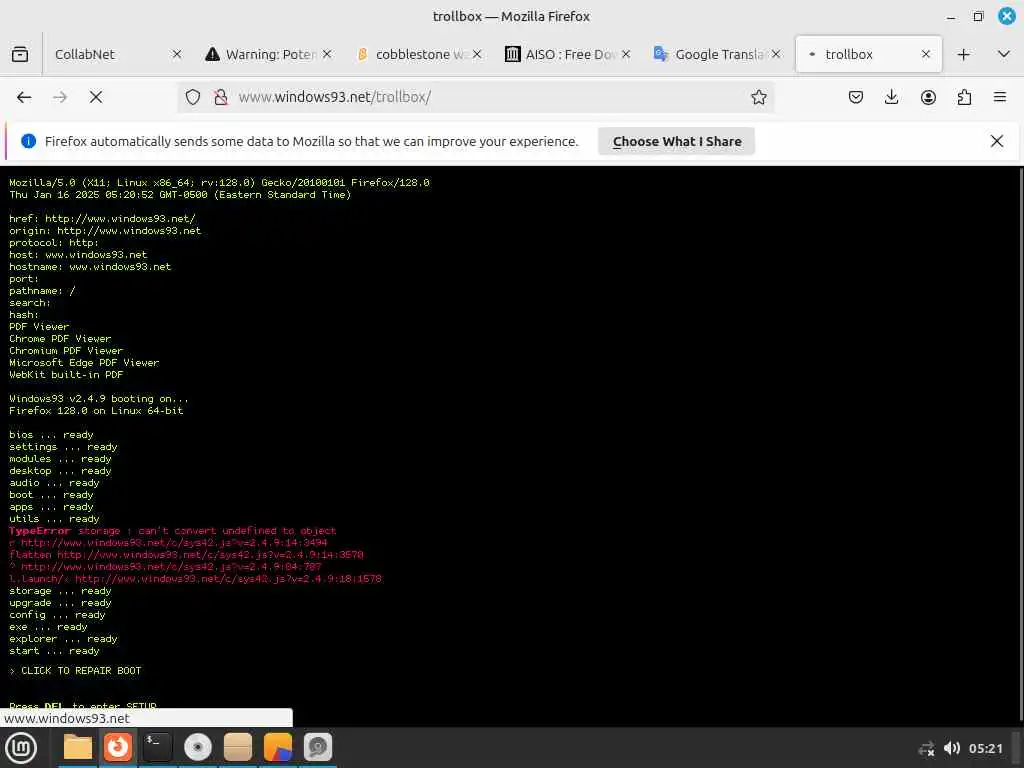Close the Firefox window
The height and width of the screenshot is (768, 1024).
pos(1006,16)
